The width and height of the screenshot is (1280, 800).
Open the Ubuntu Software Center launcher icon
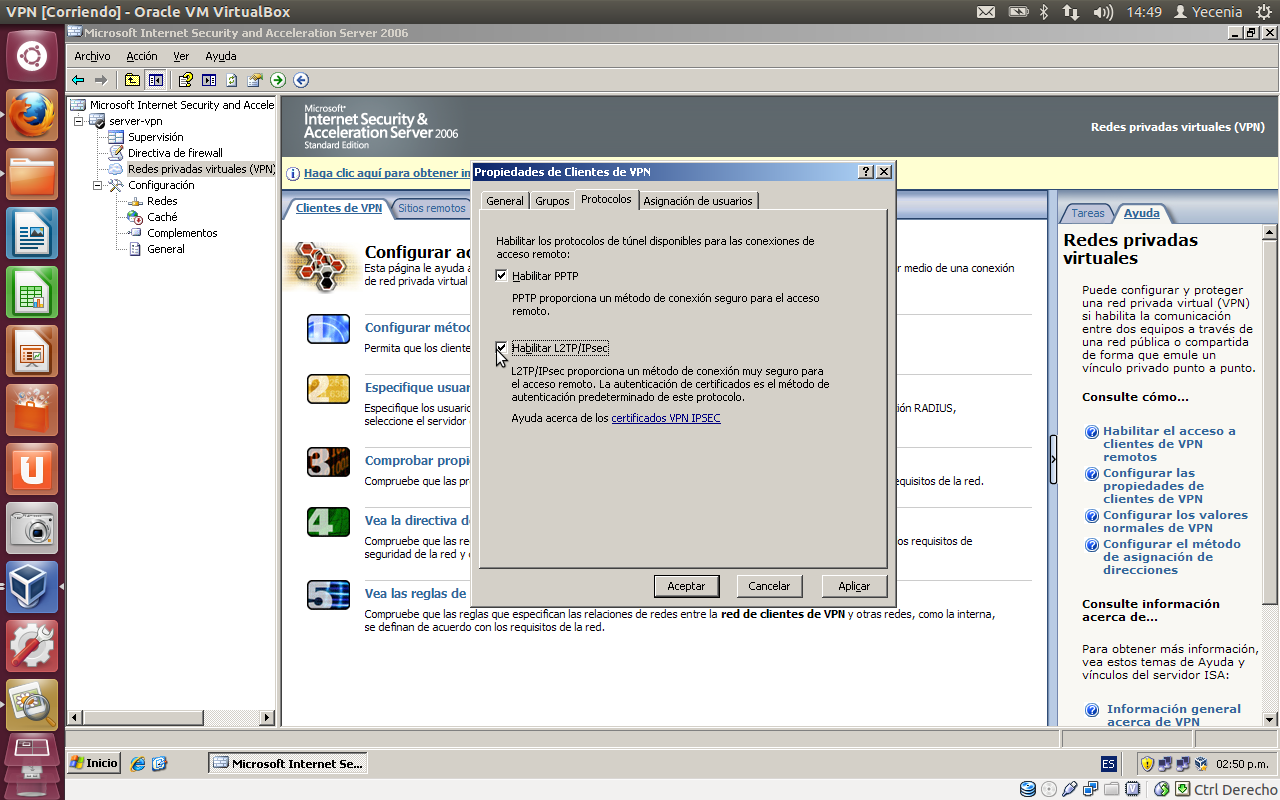[32, 409]
